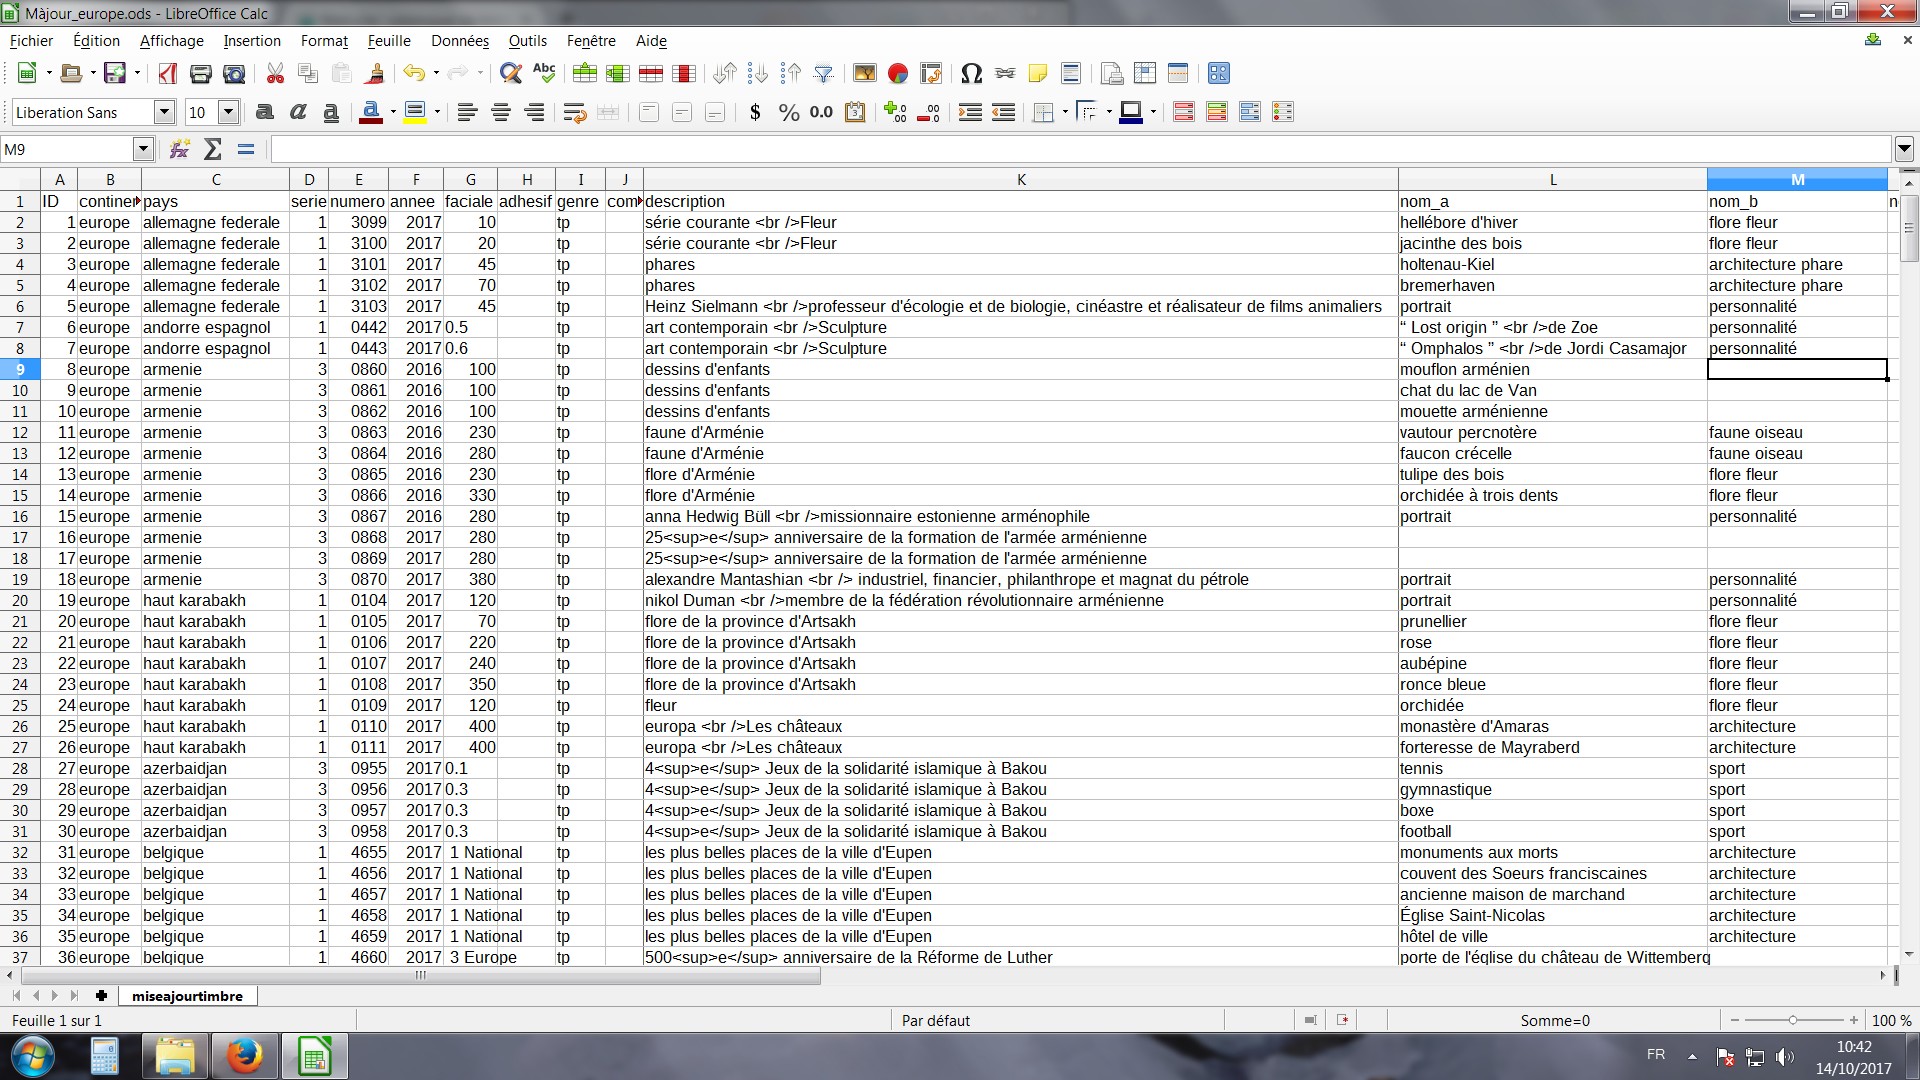The width and height of the screenshot is (1920, 1080).
Task: Click the Pivot Table icon
Action: (931, 73)
